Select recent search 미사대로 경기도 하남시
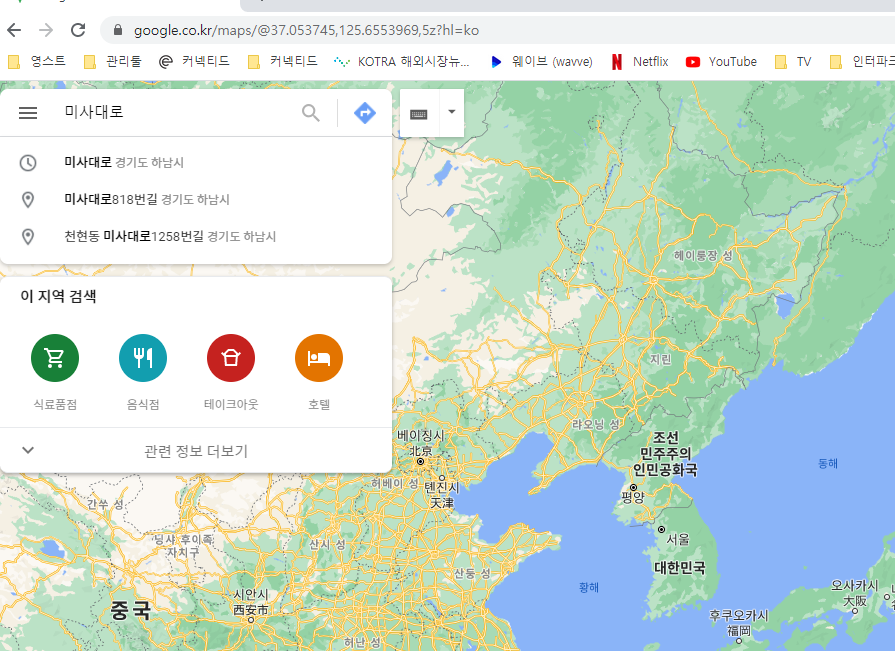This screenshot has width=895, height=651. [x=124, y=163]
